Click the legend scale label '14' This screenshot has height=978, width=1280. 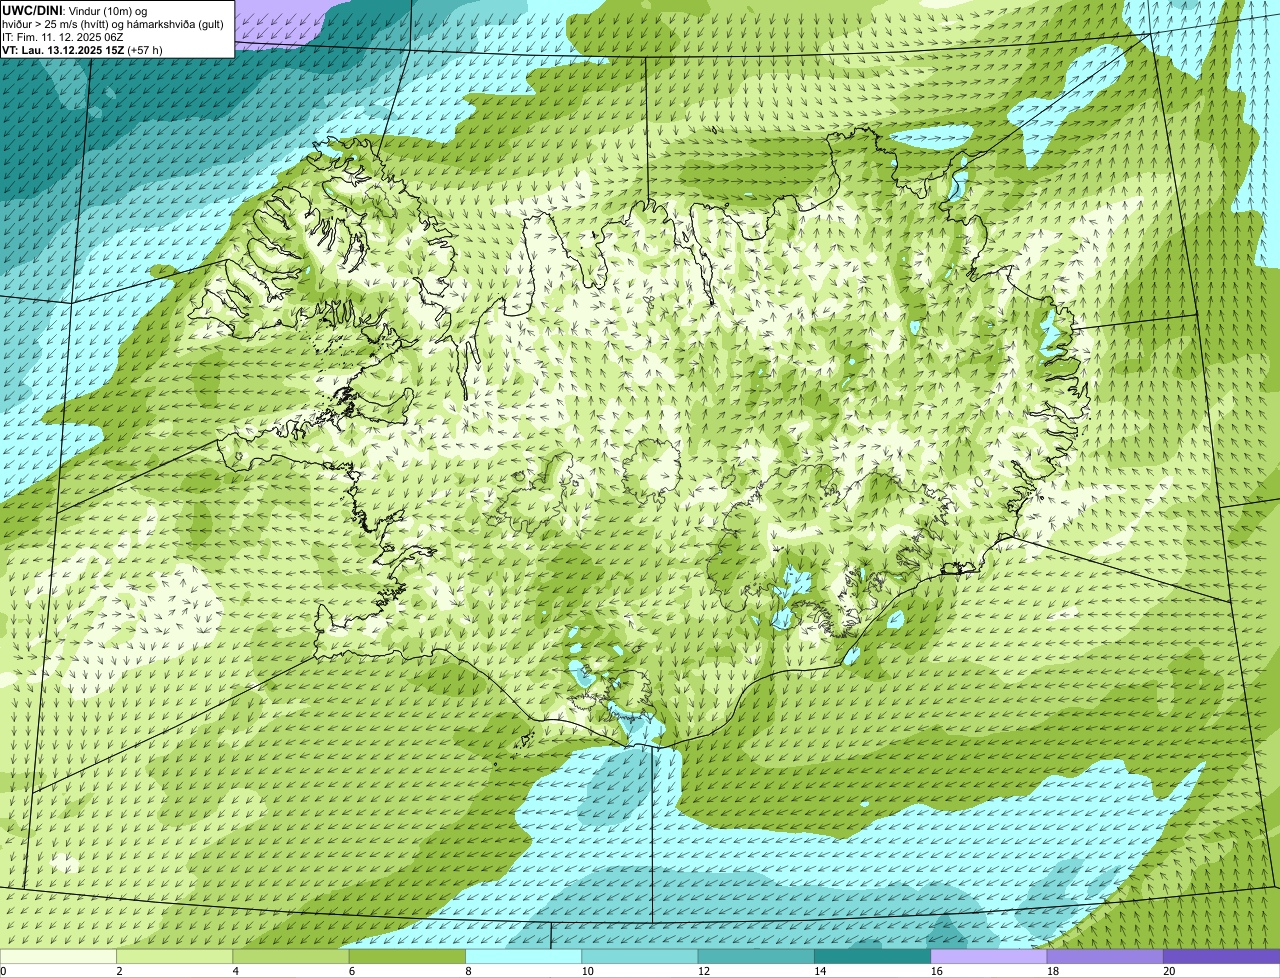(820, 971)
